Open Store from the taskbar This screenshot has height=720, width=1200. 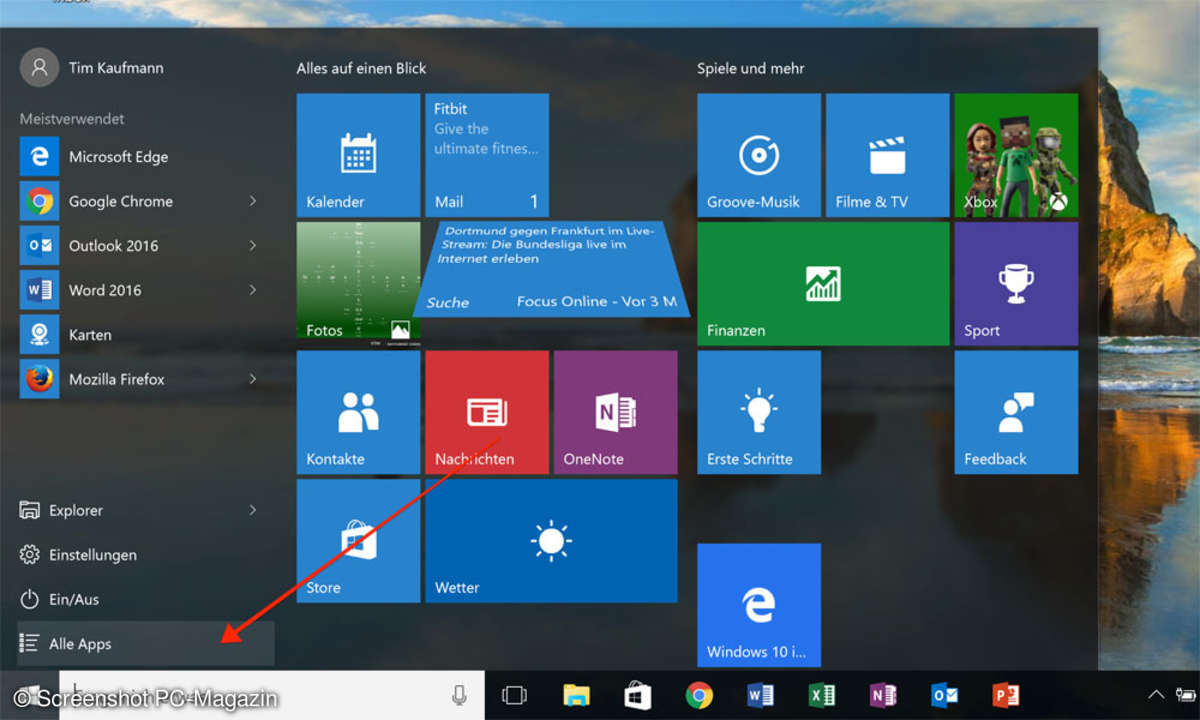pyautogui.click(x=637, y=695)
